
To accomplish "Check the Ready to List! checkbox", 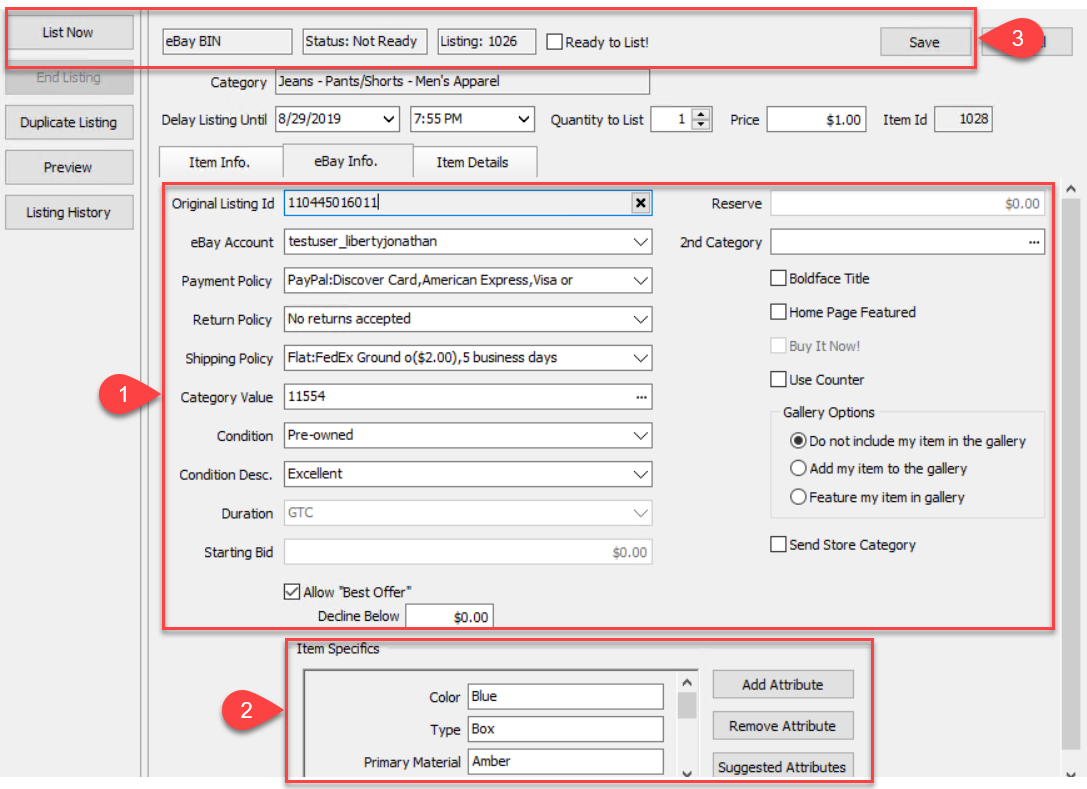I will click(x=555, y=42).
